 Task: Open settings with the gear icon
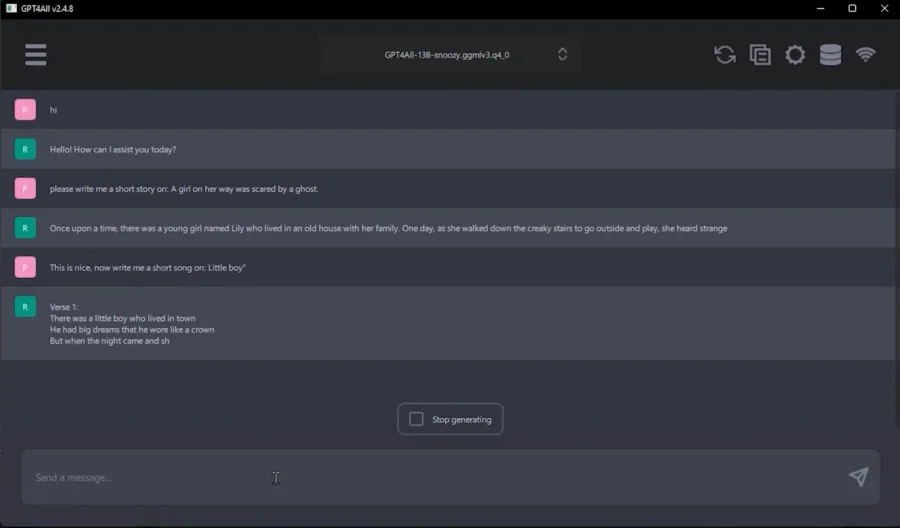(795, 55)
